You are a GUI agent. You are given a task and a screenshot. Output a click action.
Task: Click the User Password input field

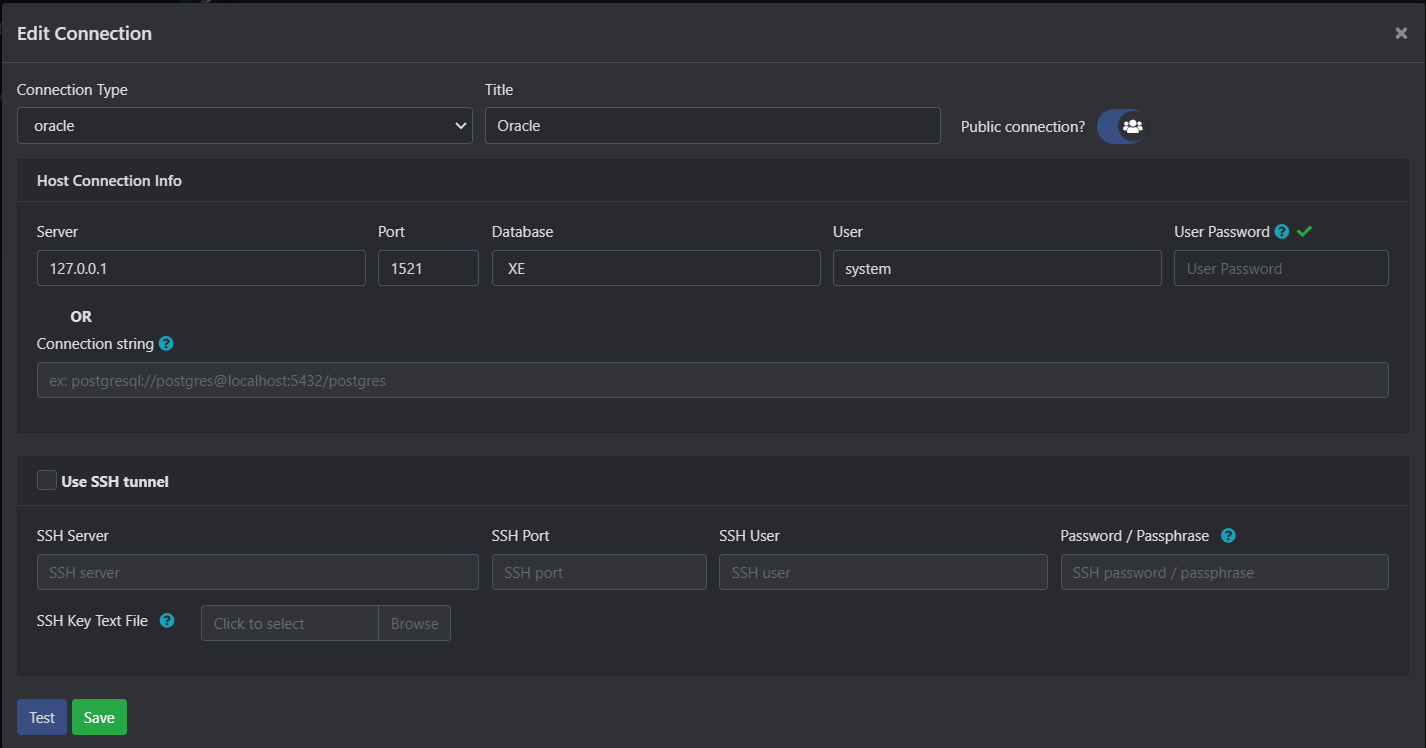coord(1281,268)
